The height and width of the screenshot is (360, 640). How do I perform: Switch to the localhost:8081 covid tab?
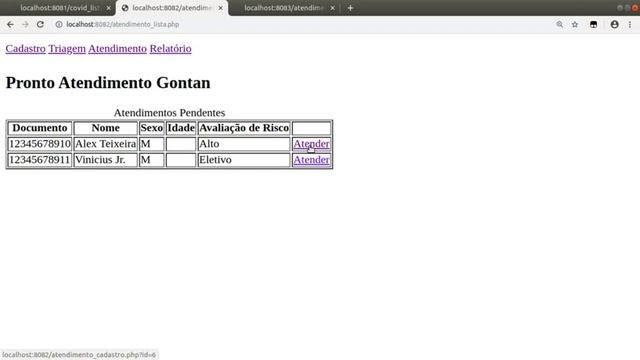click(x=60, y=8)
